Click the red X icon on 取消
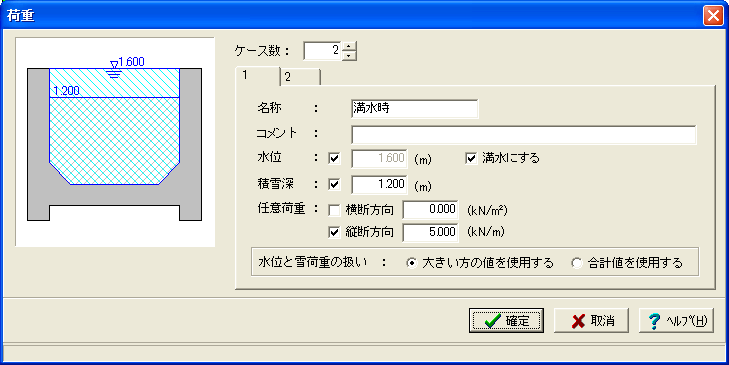 coord(578,321)
